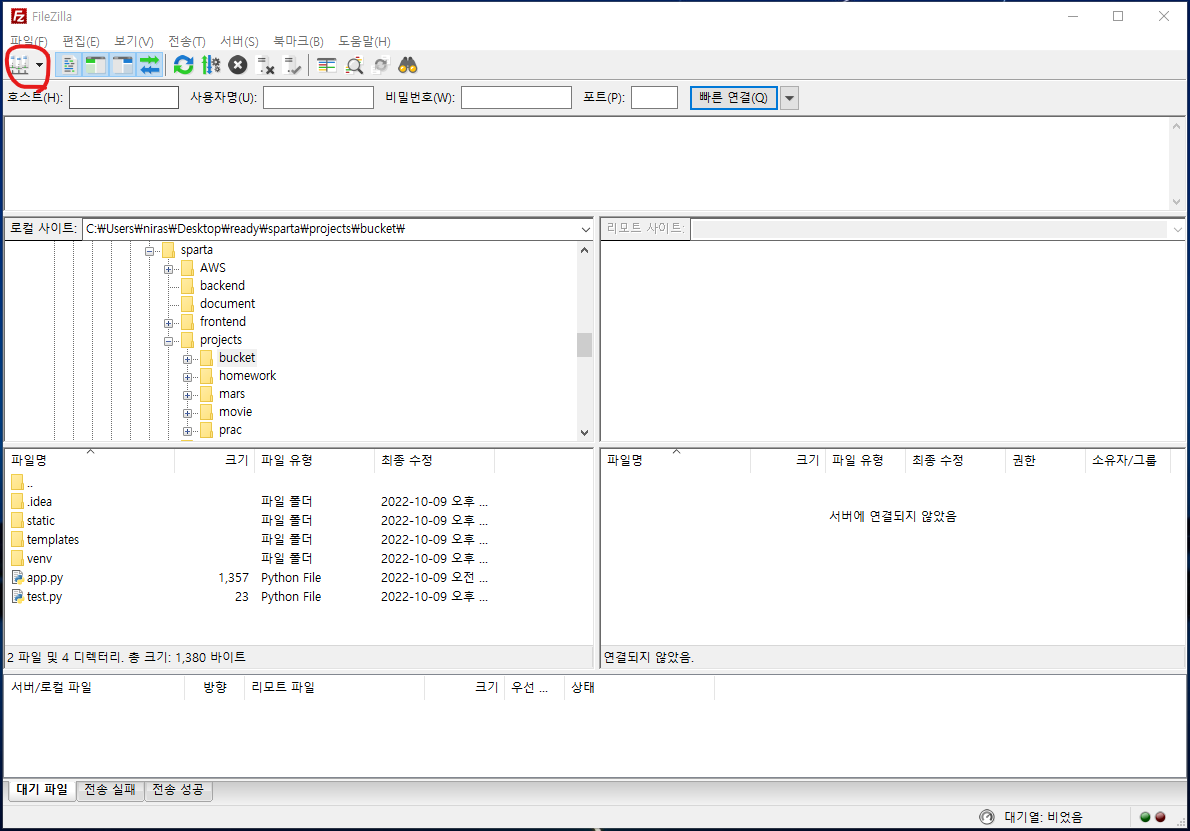
Task: Open the 서버(S) menu
Action: coord(239,41)
